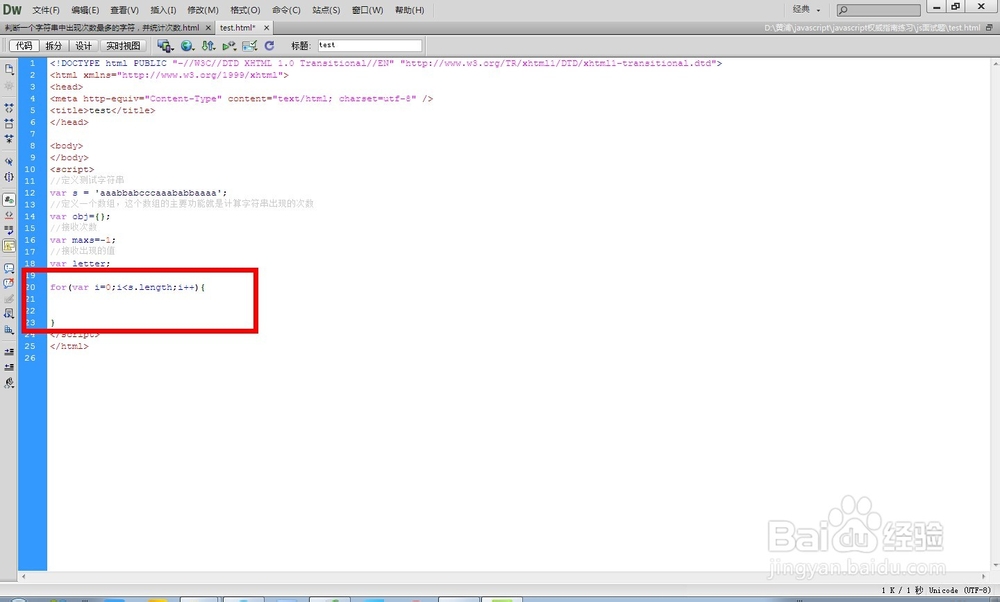Switch to 设计 design view
1000x602 pixels.
tap(84, 46)
